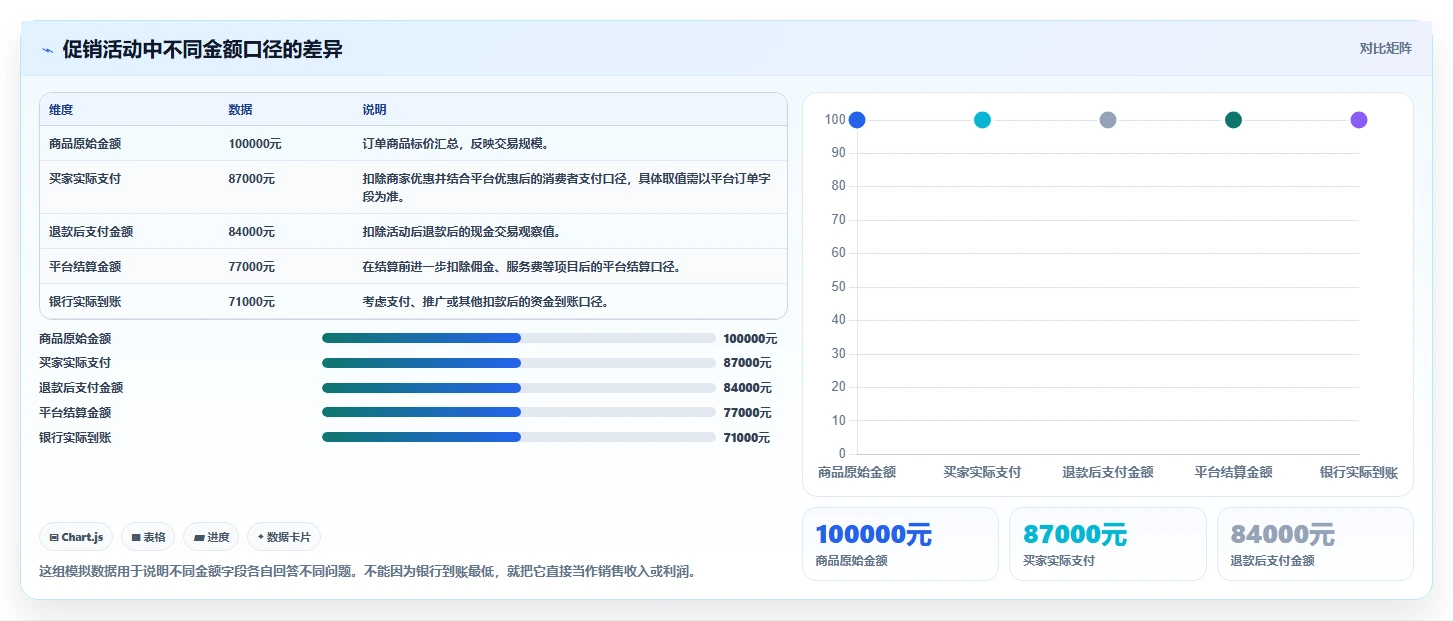Click the 说明 column header
This screenshot has width=1453, height=621.
(374, 110)
